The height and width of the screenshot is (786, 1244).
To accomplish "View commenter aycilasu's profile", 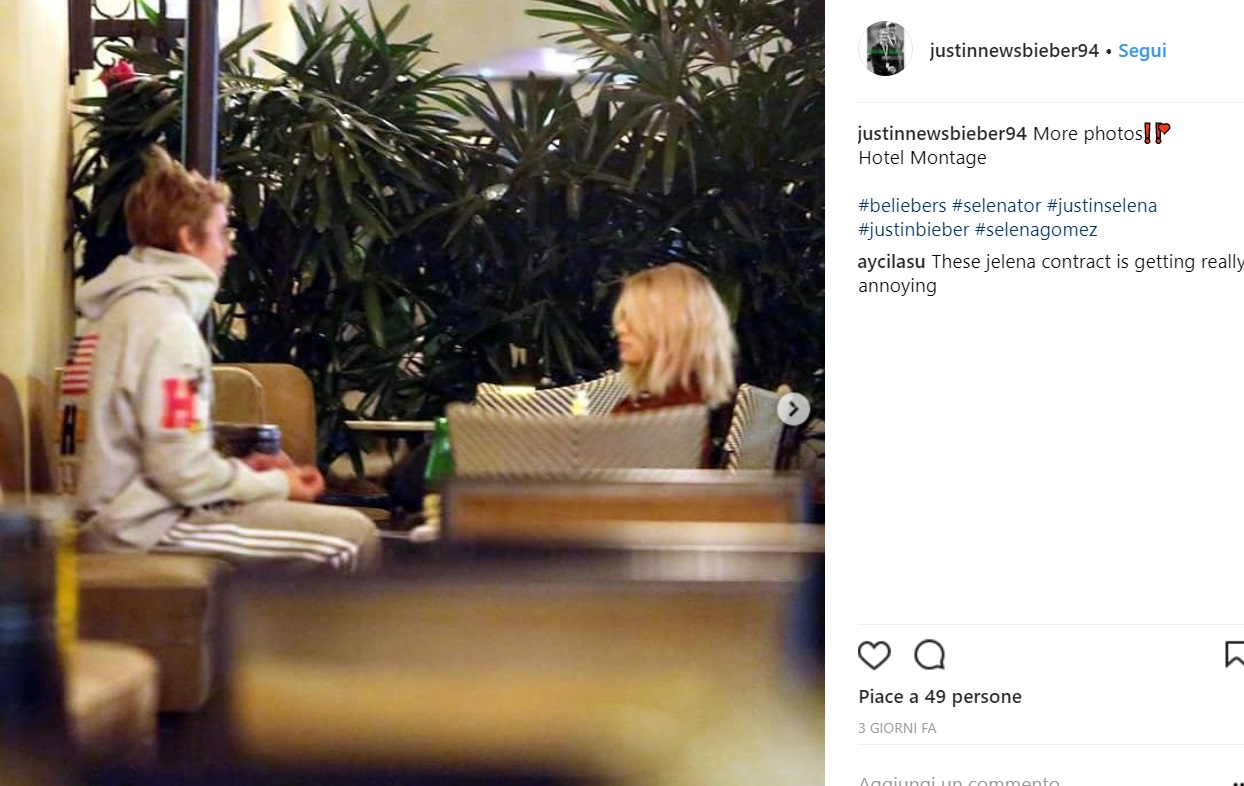I will click(892, 262).
